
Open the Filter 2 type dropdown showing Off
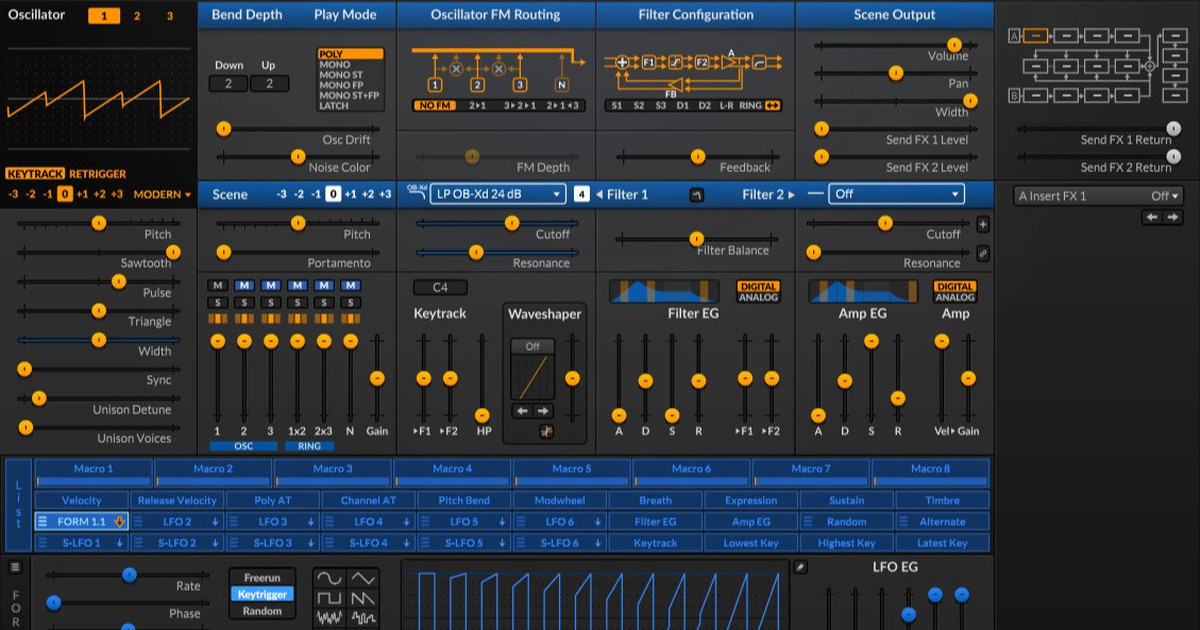pos(896,194)
